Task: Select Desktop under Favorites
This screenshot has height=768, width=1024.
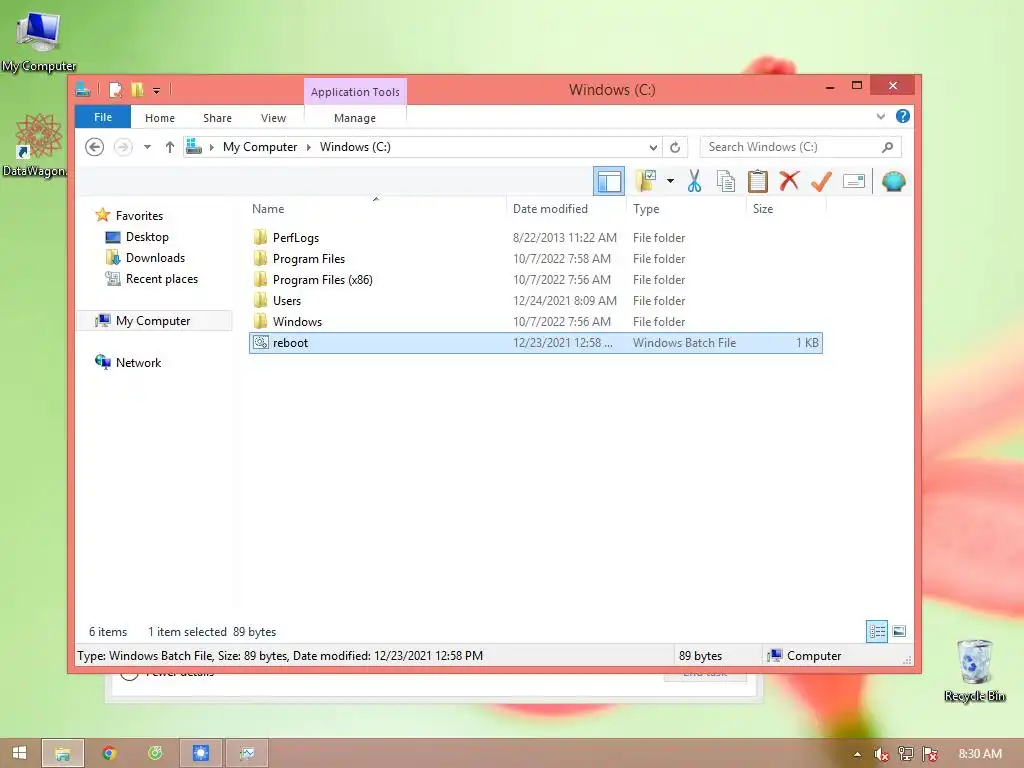Action: pos(147,237)
